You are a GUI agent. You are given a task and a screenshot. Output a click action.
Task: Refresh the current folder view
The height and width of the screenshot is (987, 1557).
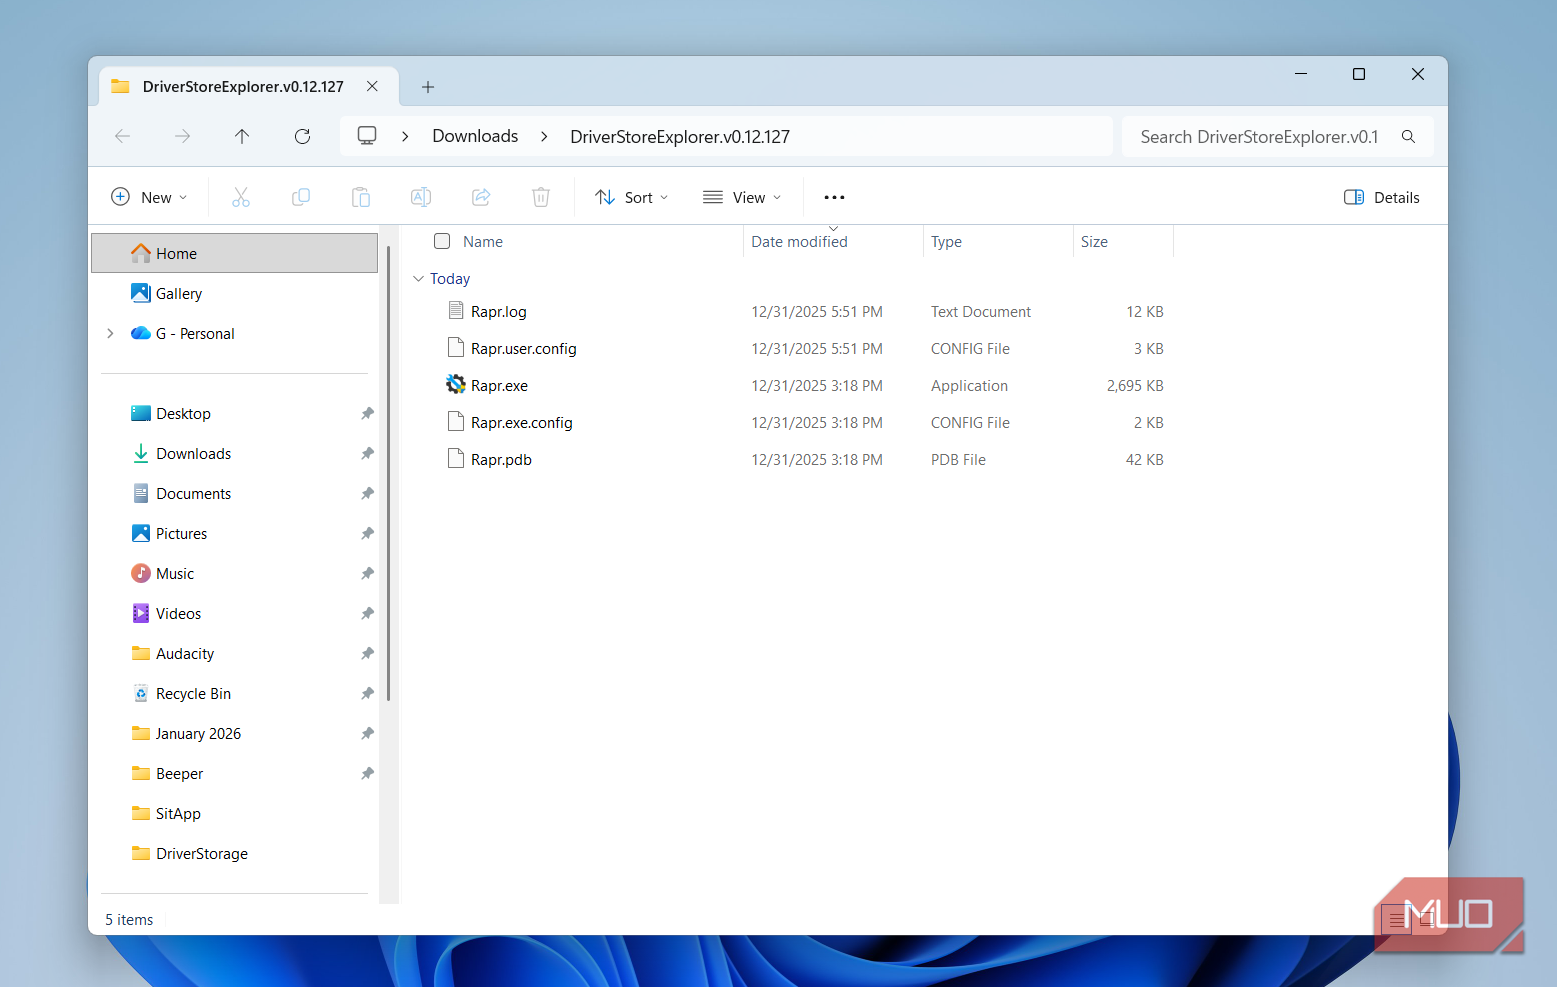point(302,136)
